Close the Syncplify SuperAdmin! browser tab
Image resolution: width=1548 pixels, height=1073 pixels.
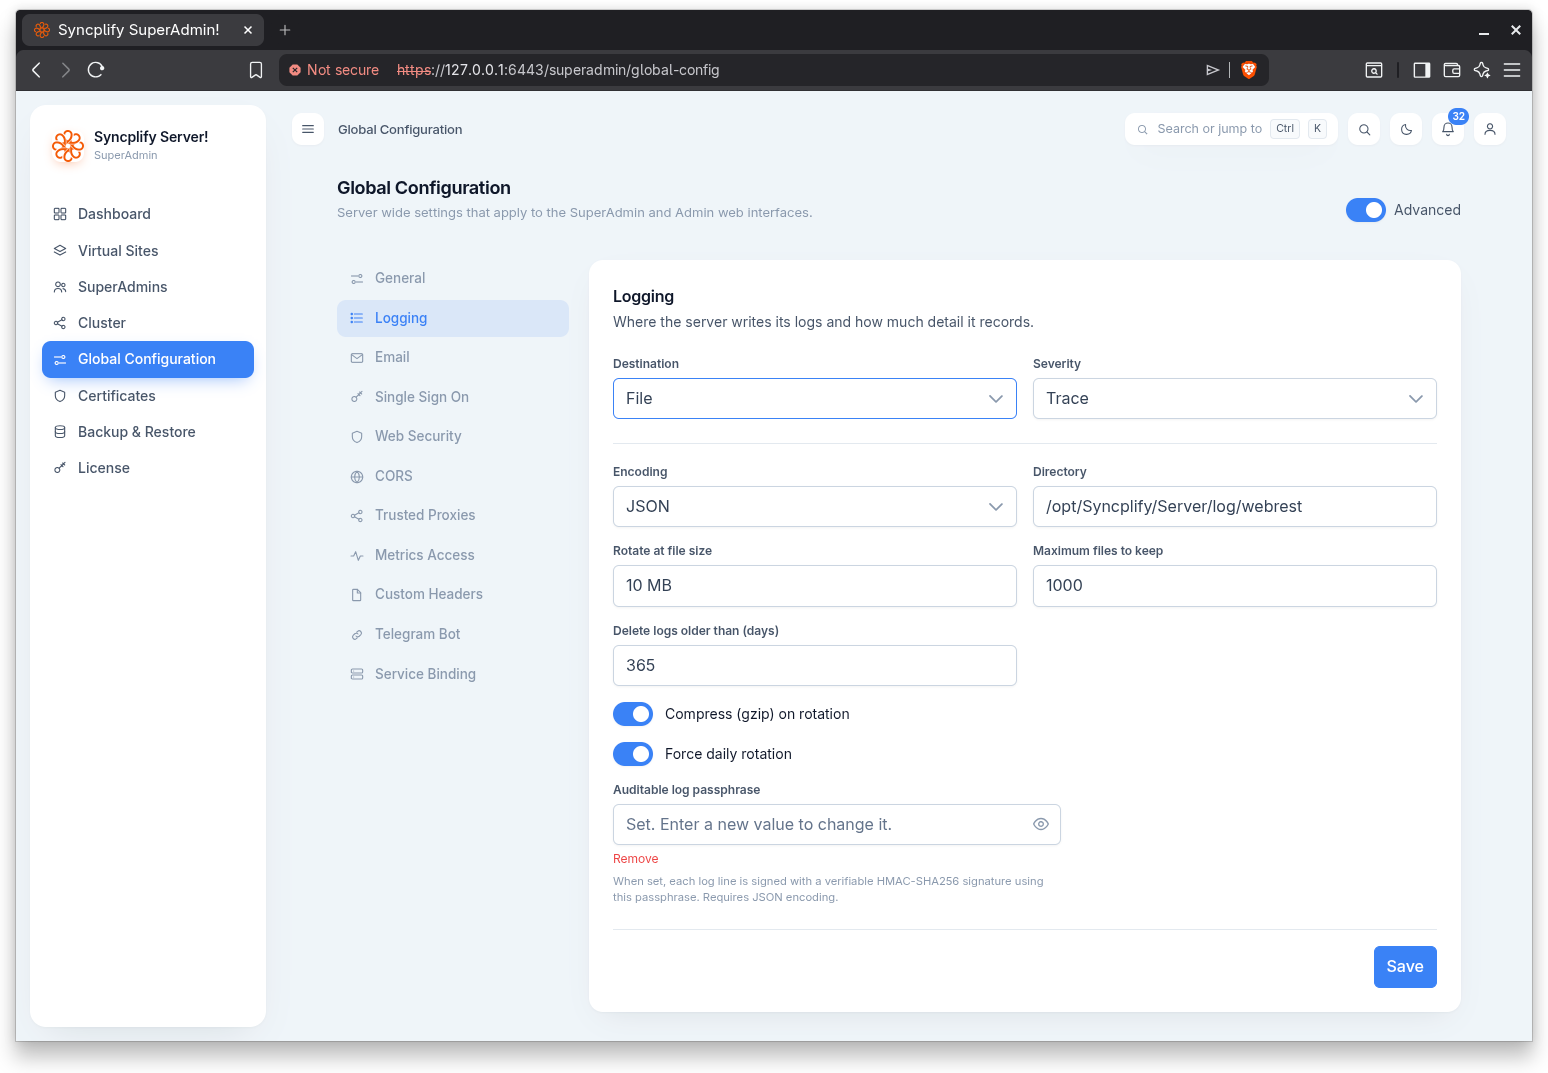click(248, 30)
